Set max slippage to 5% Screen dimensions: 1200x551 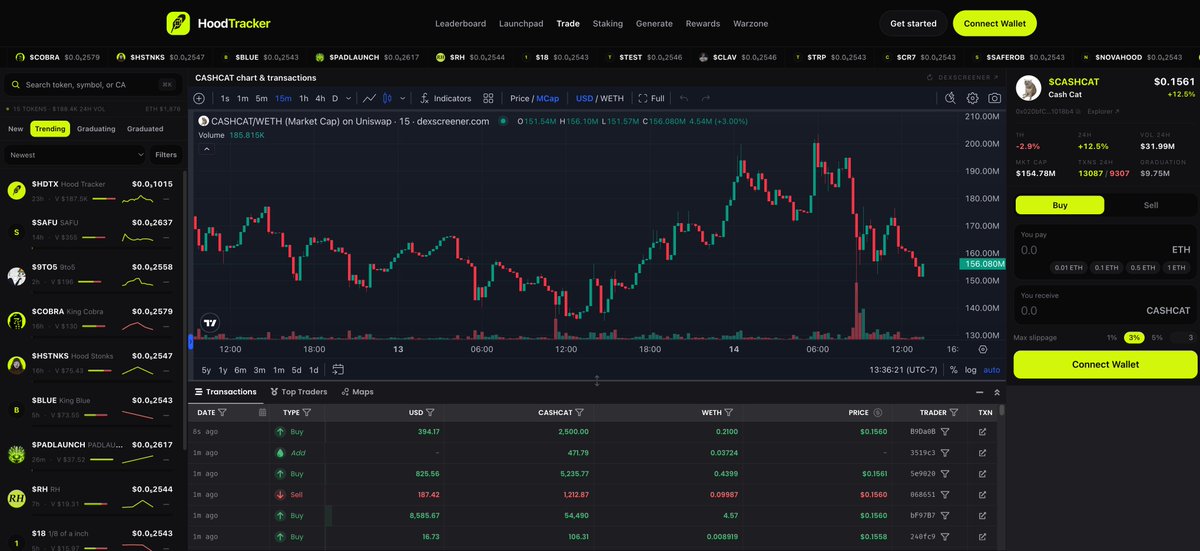[1157, 338]
